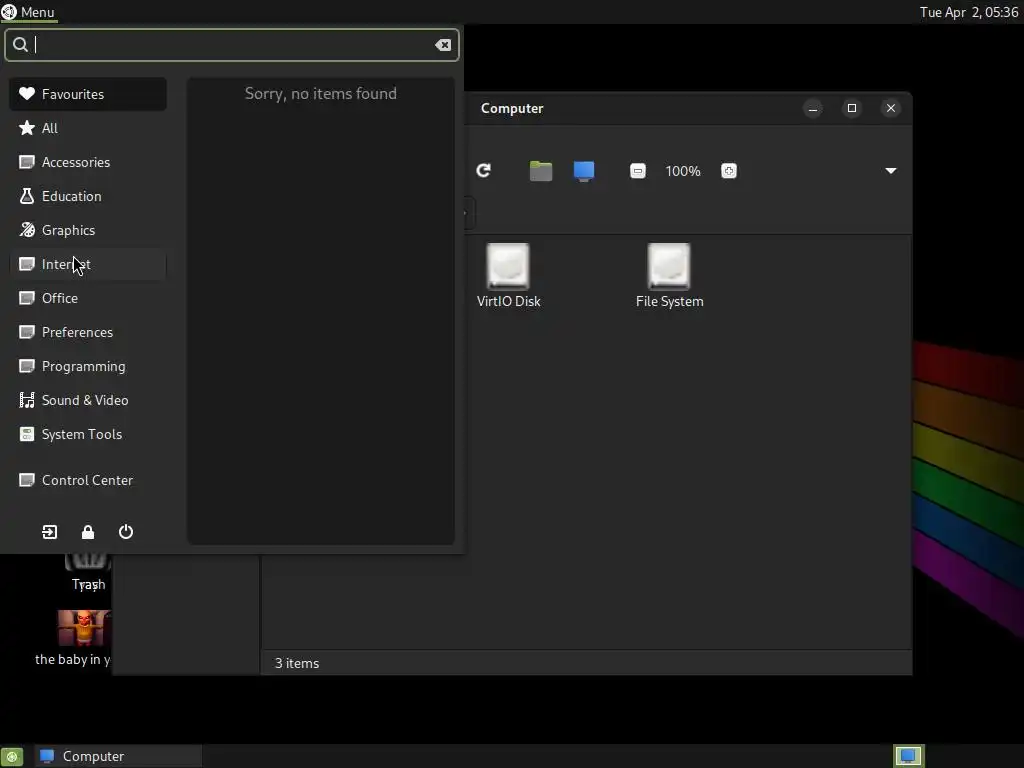Close the Computer window
Viewport: 1024px width, 768px height.
[891, 108]
